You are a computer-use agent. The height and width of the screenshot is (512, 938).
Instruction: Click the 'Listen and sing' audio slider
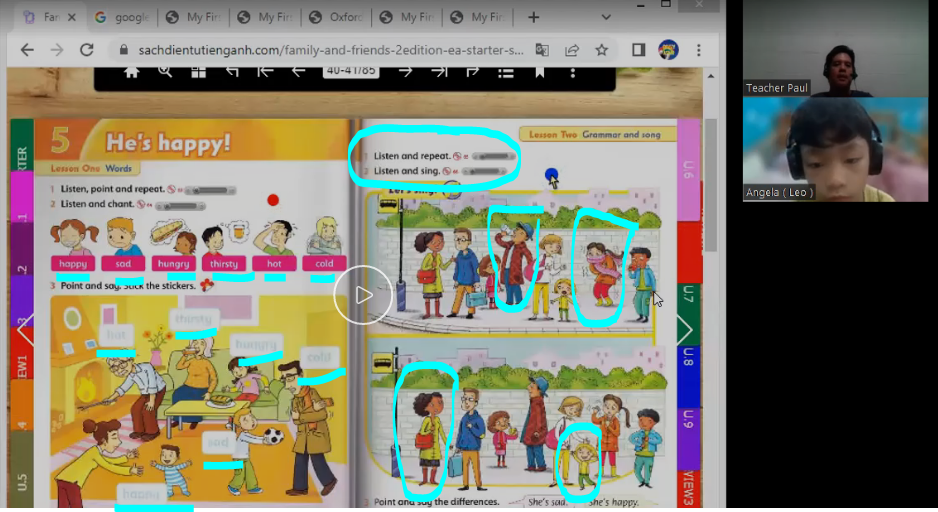coord(483,172)
